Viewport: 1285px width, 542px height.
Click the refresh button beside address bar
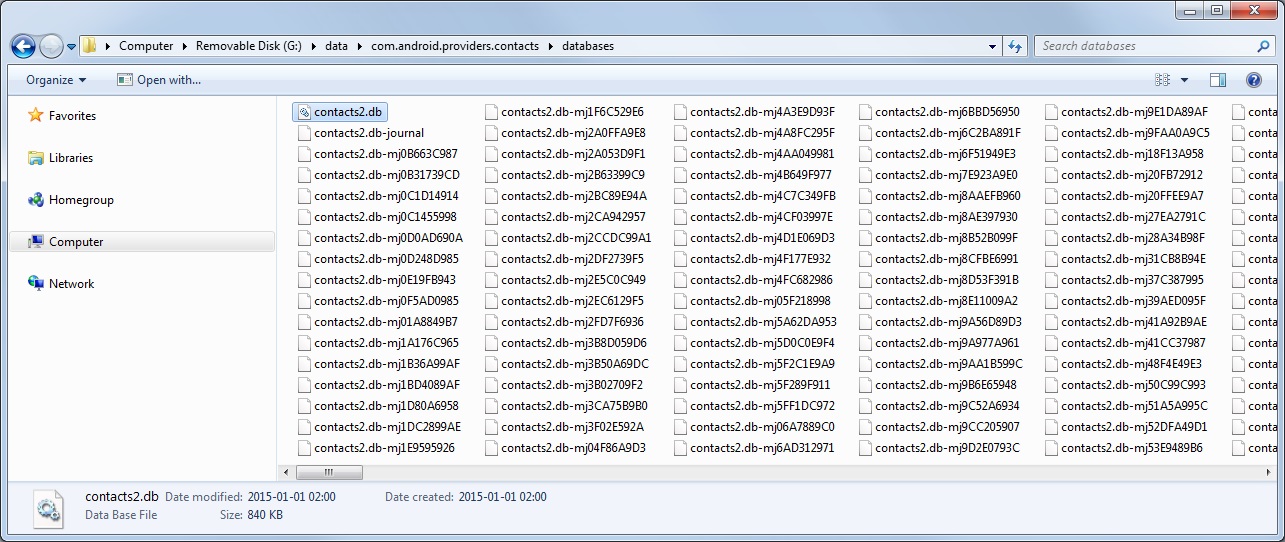click(x=1016, y=46)
